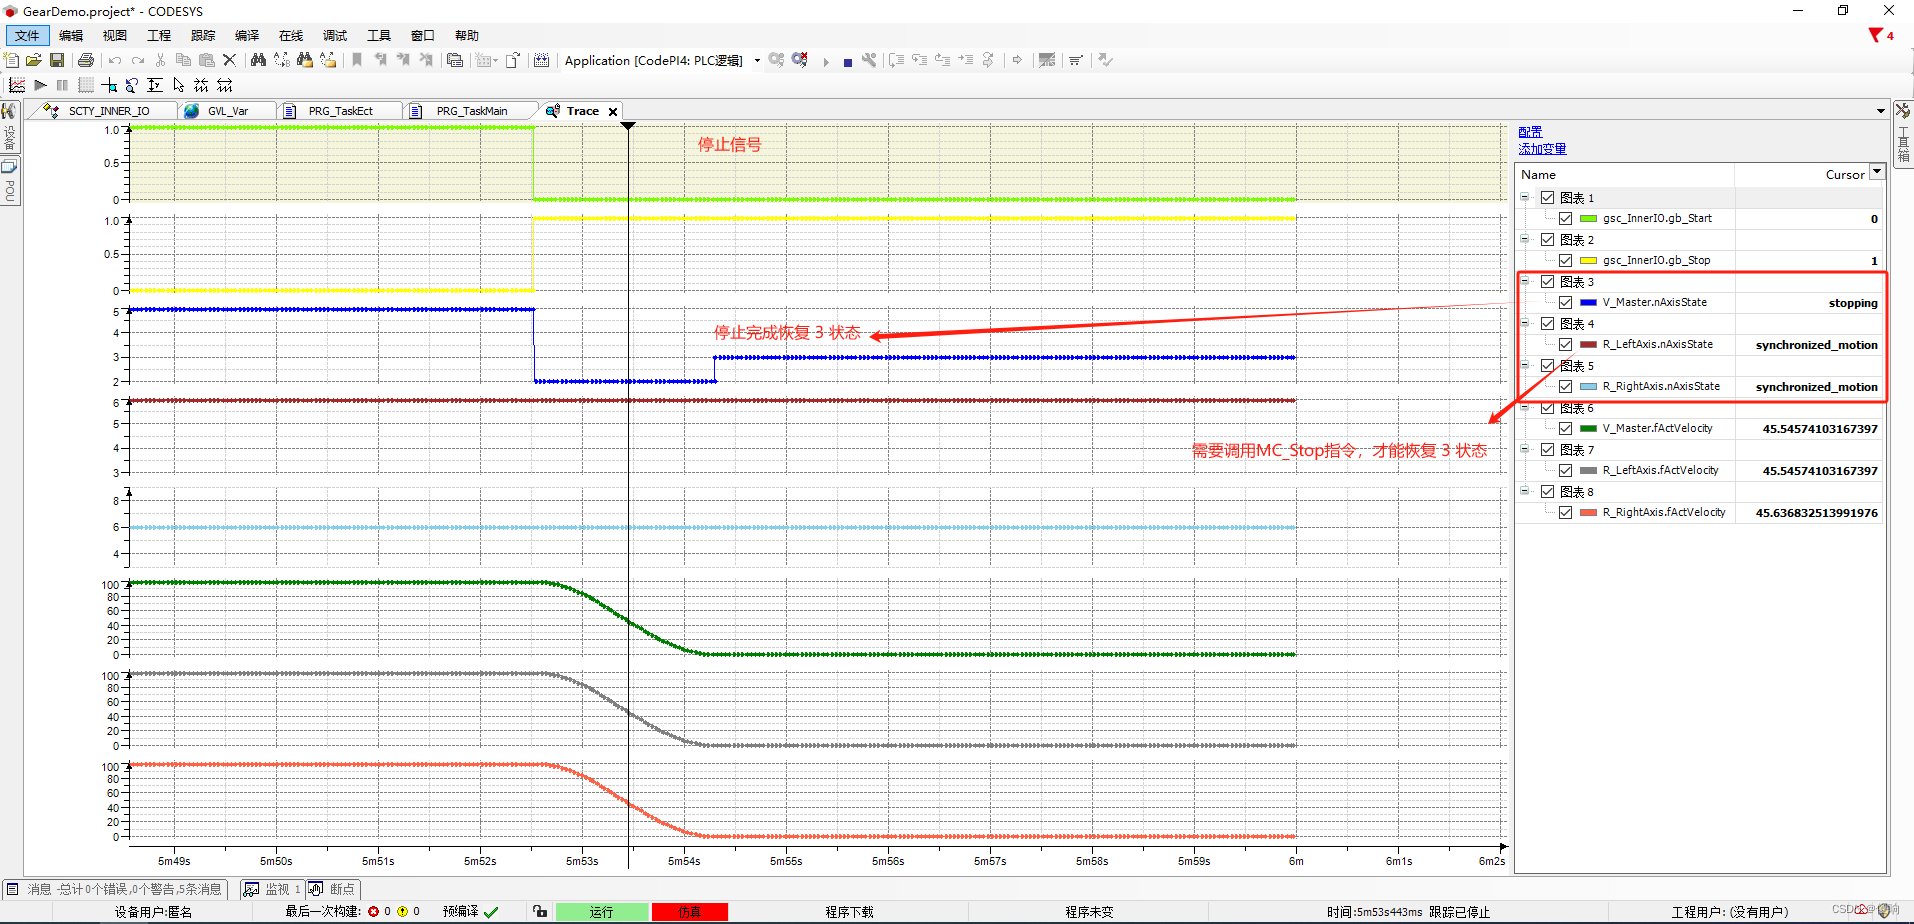The height and width of the screenshot is (924, 1914).
Task: Start the application with the play icon
Action: coord(826,61)
